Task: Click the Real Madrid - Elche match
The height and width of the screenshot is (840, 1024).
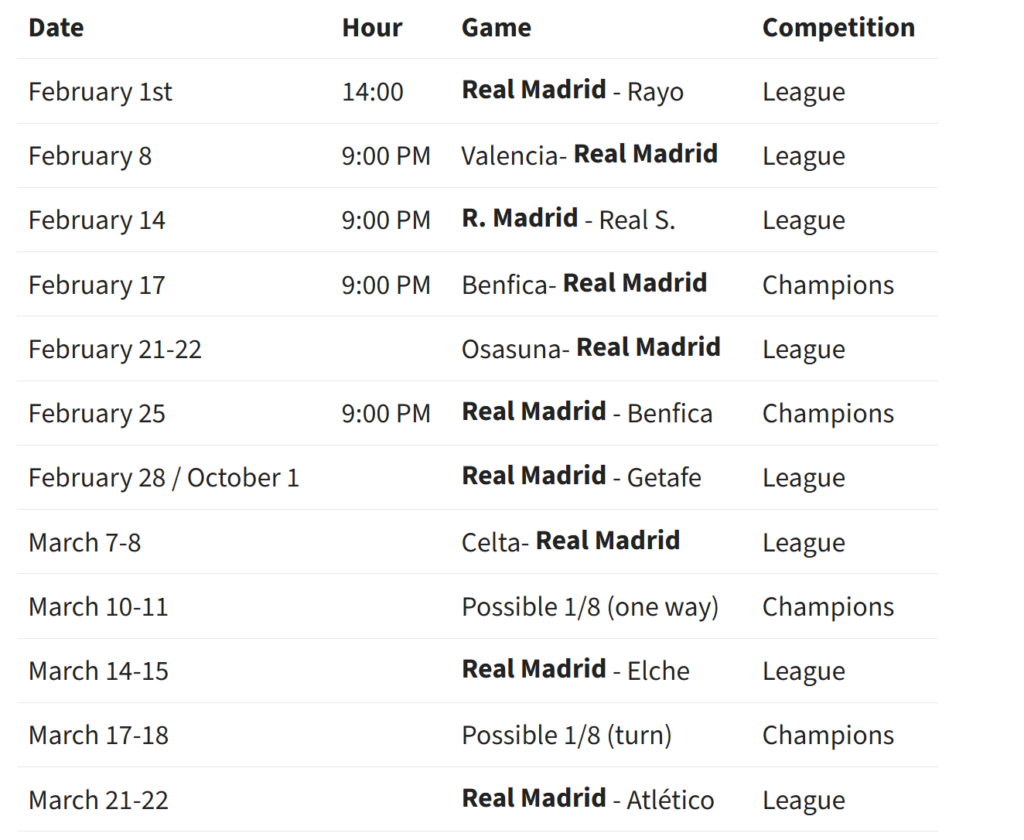Action: [575, 670]
